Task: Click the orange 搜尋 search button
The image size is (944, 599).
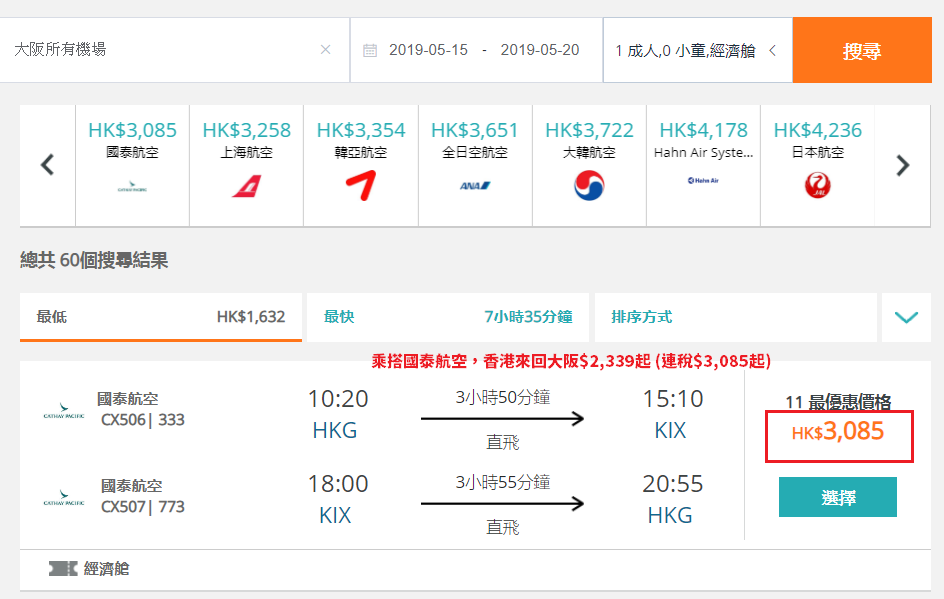Action: 862,50
